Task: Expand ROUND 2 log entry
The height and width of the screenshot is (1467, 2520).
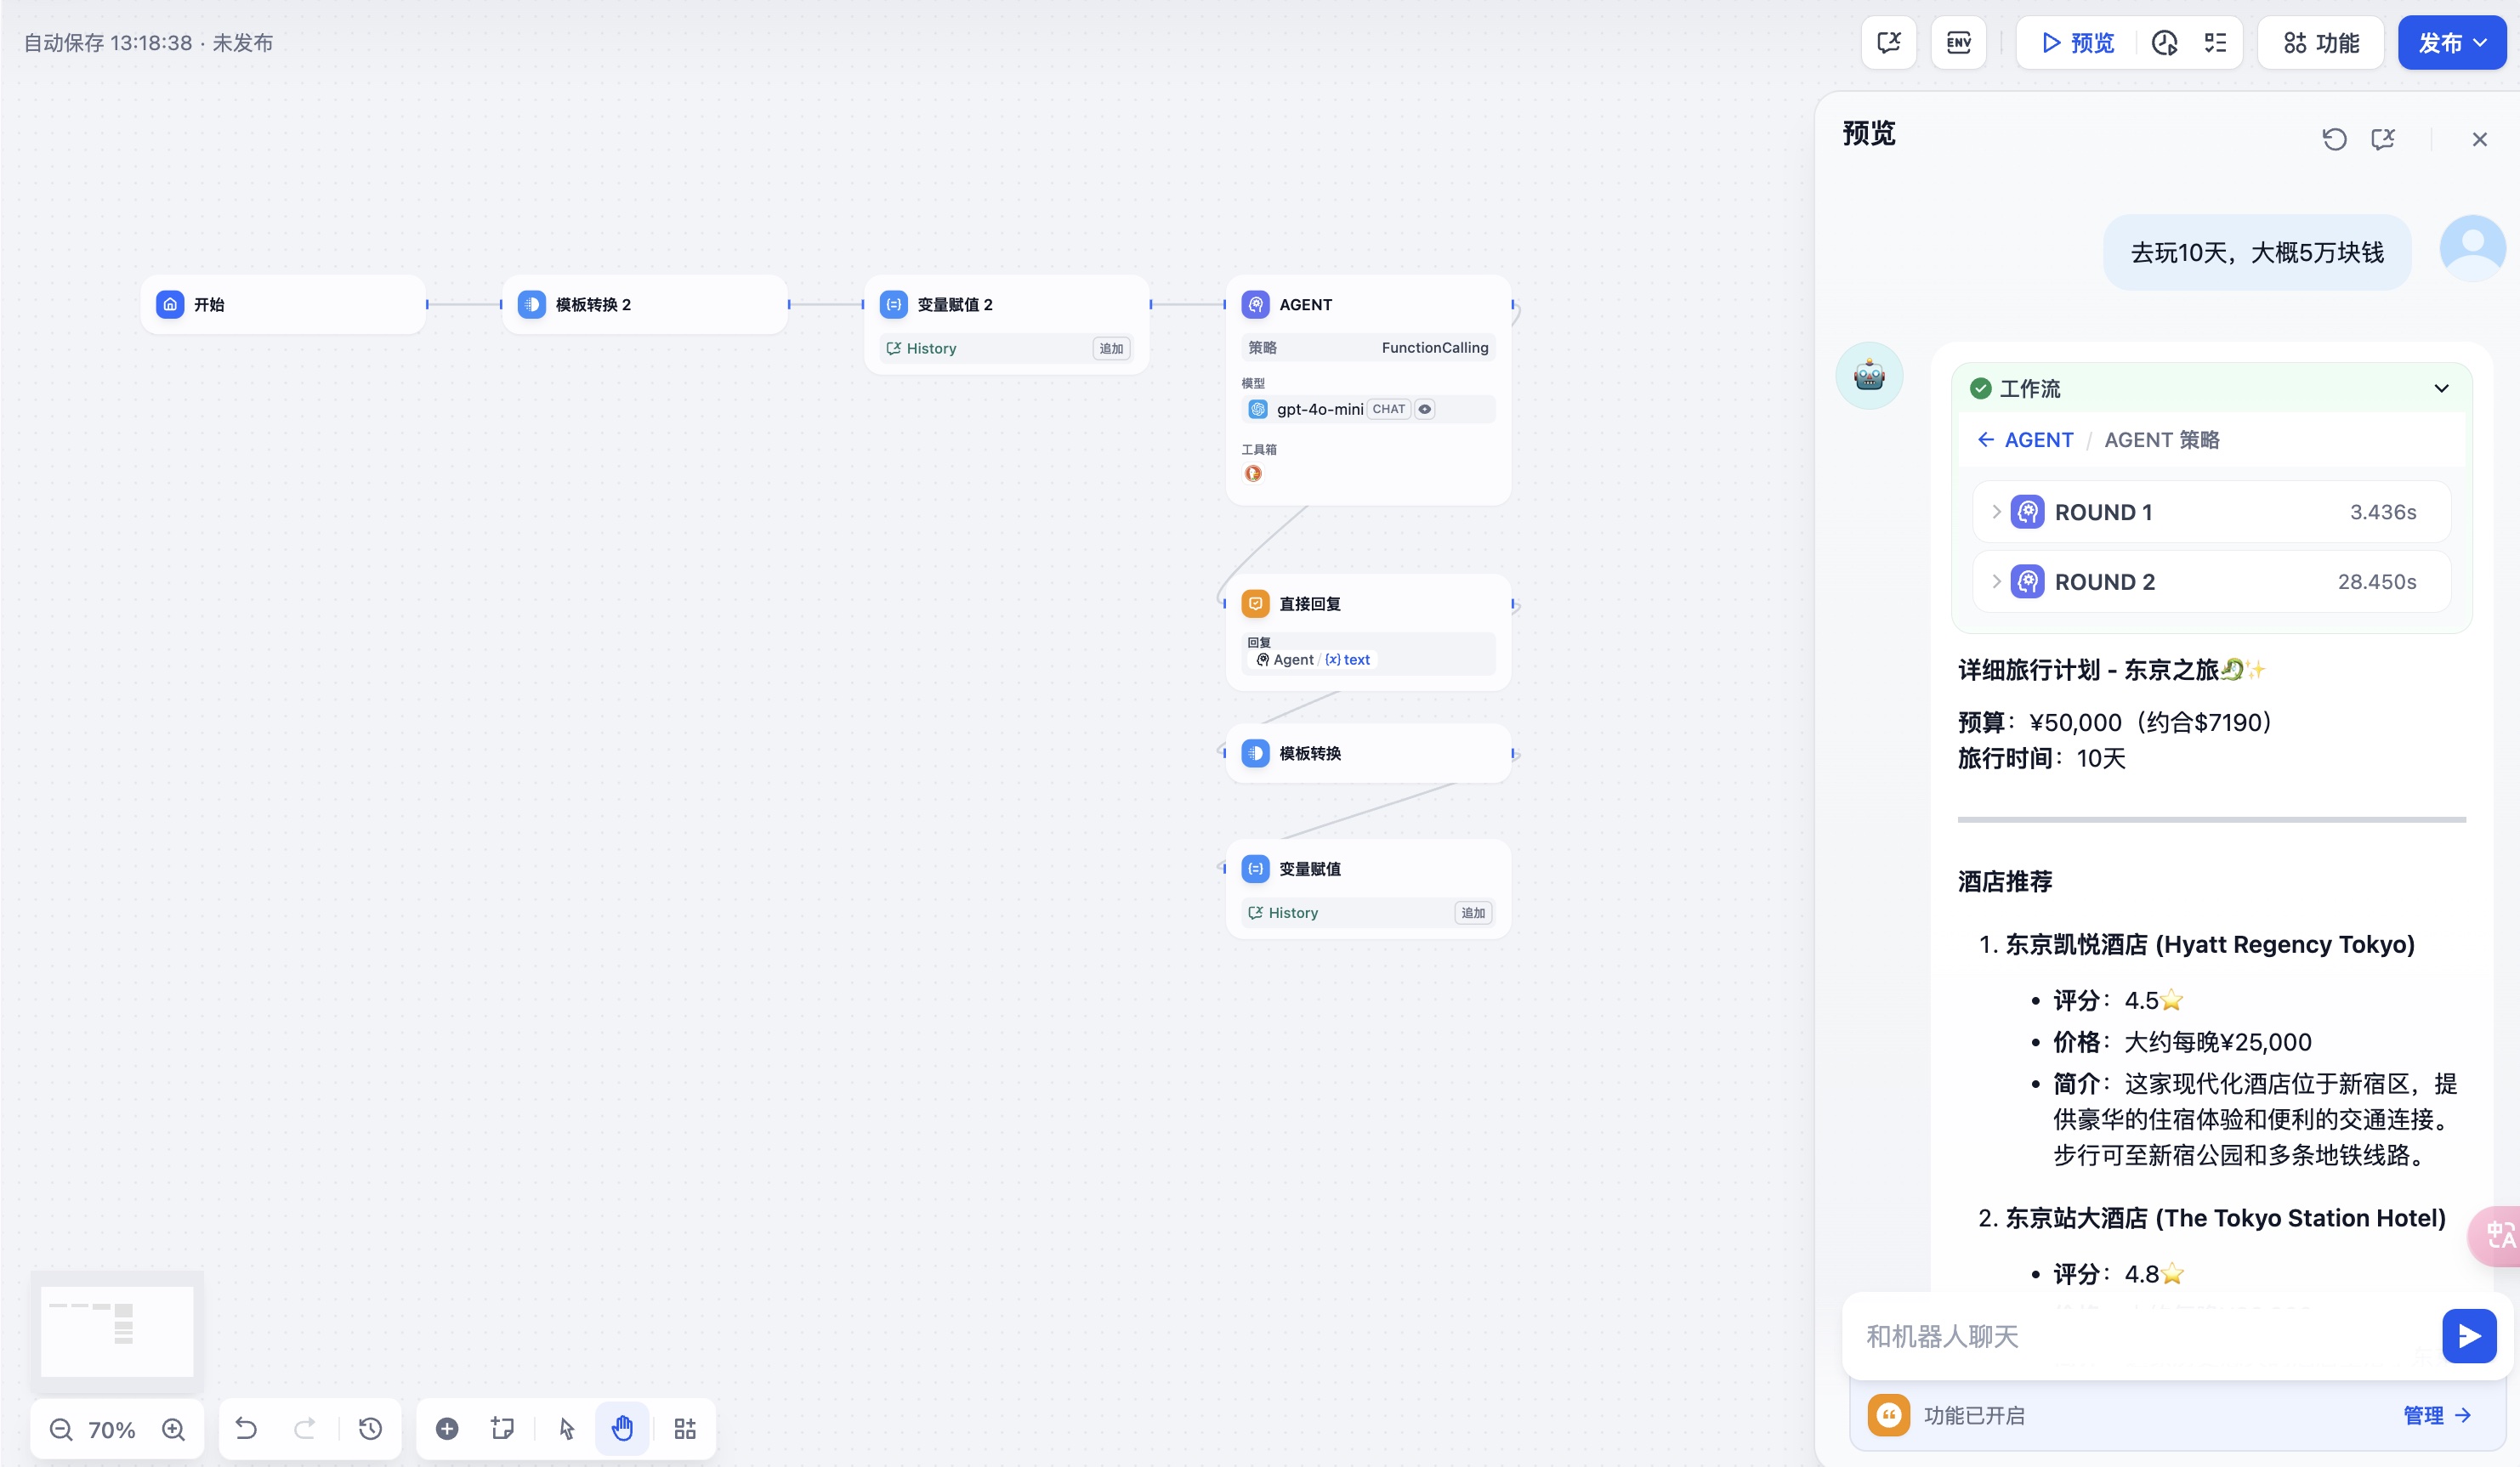Action: (x=1996, y=582)
